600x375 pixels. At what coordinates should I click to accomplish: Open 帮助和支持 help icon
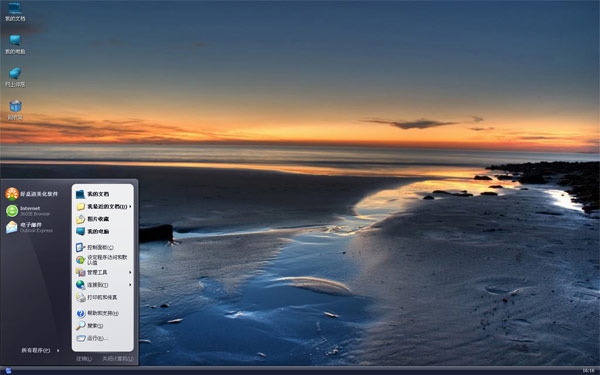click(x=103, y=313)
